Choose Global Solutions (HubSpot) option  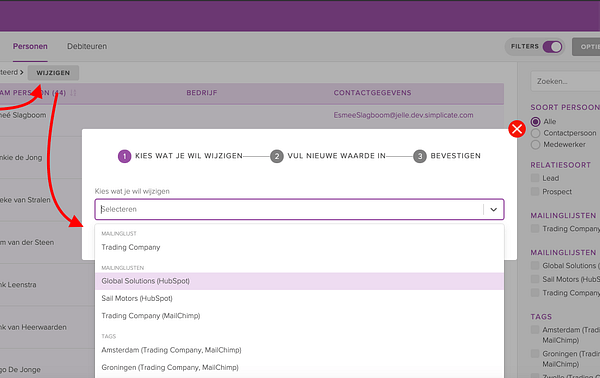[x=299, y=281]
